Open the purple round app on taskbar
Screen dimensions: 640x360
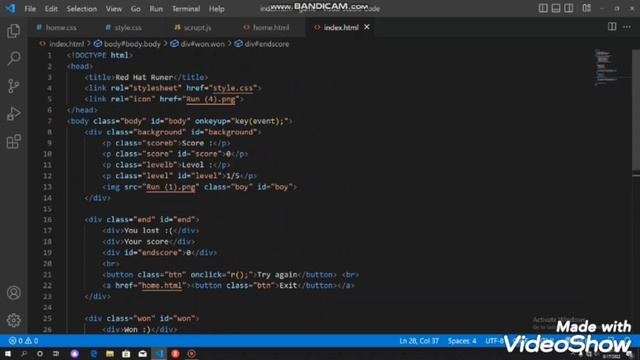tap(74, 354)
